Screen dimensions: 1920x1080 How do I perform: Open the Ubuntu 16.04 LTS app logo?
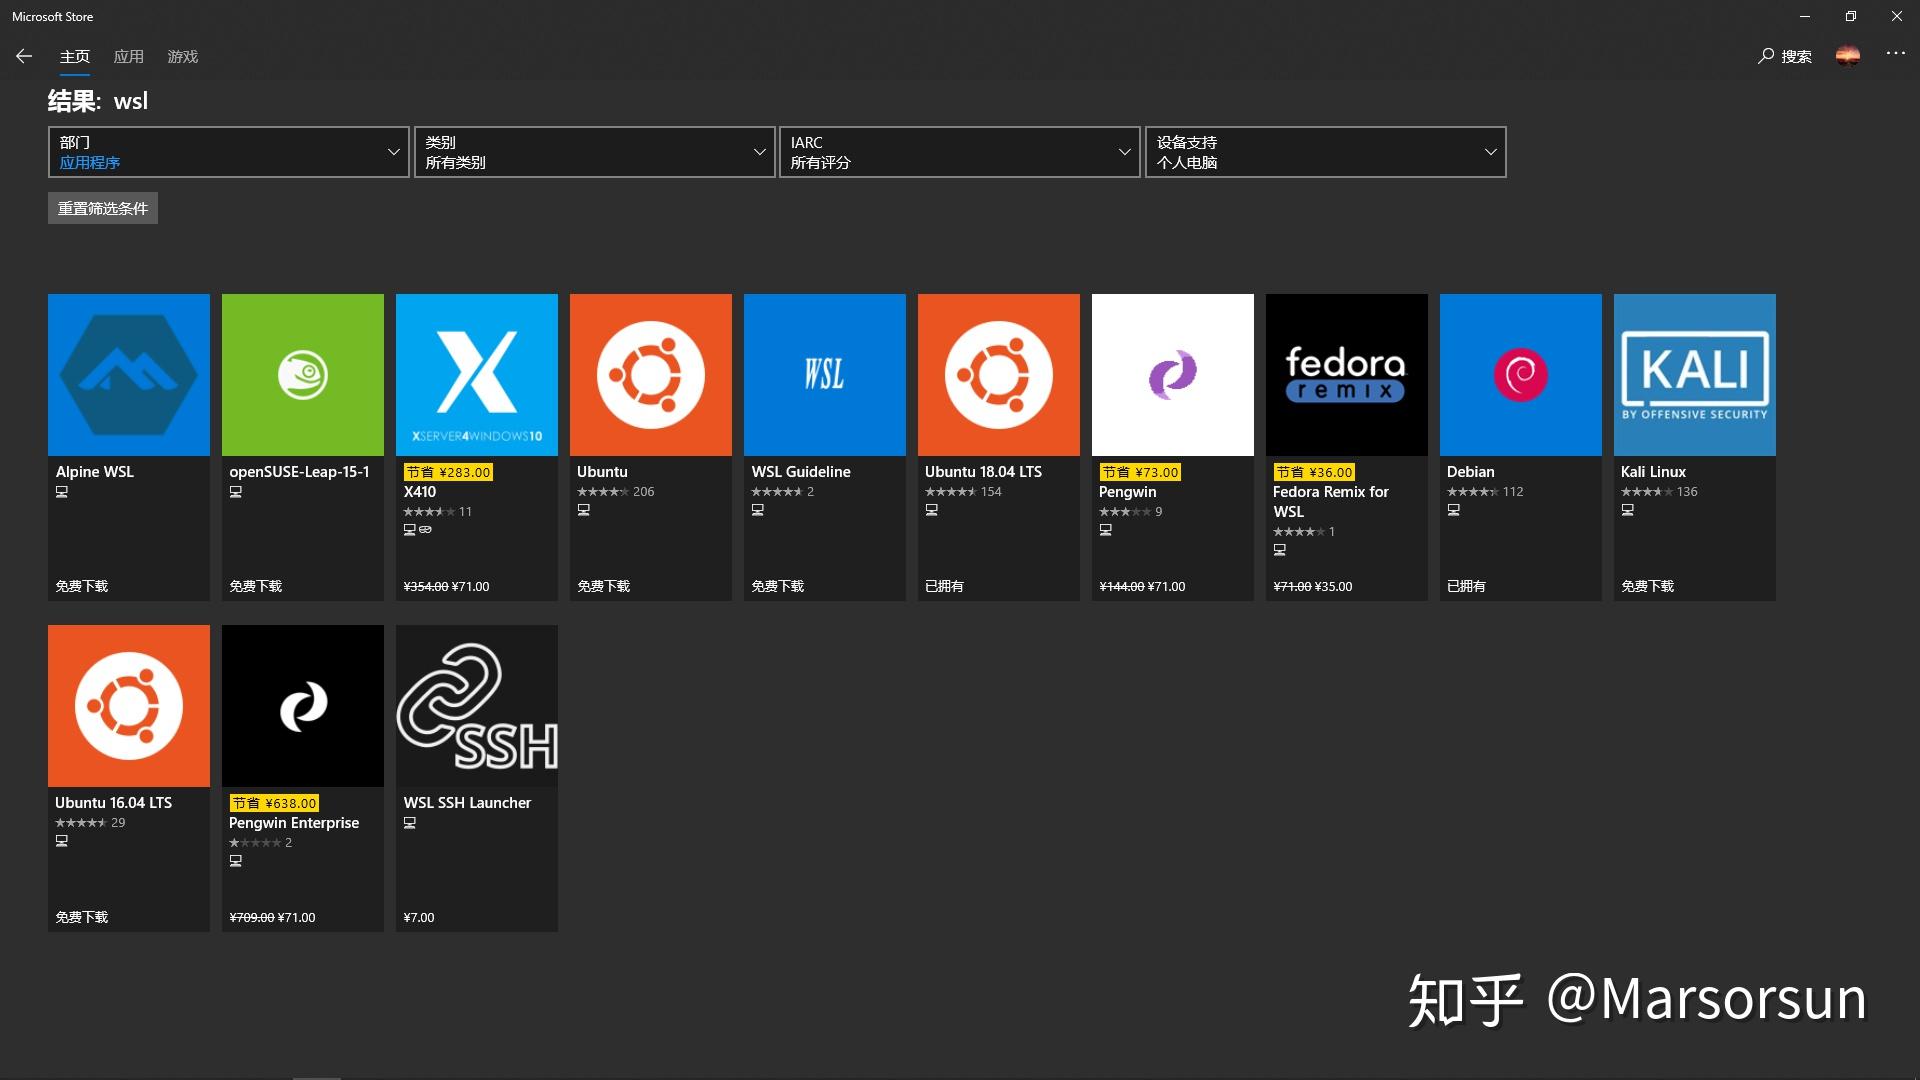tap(129, 706)
